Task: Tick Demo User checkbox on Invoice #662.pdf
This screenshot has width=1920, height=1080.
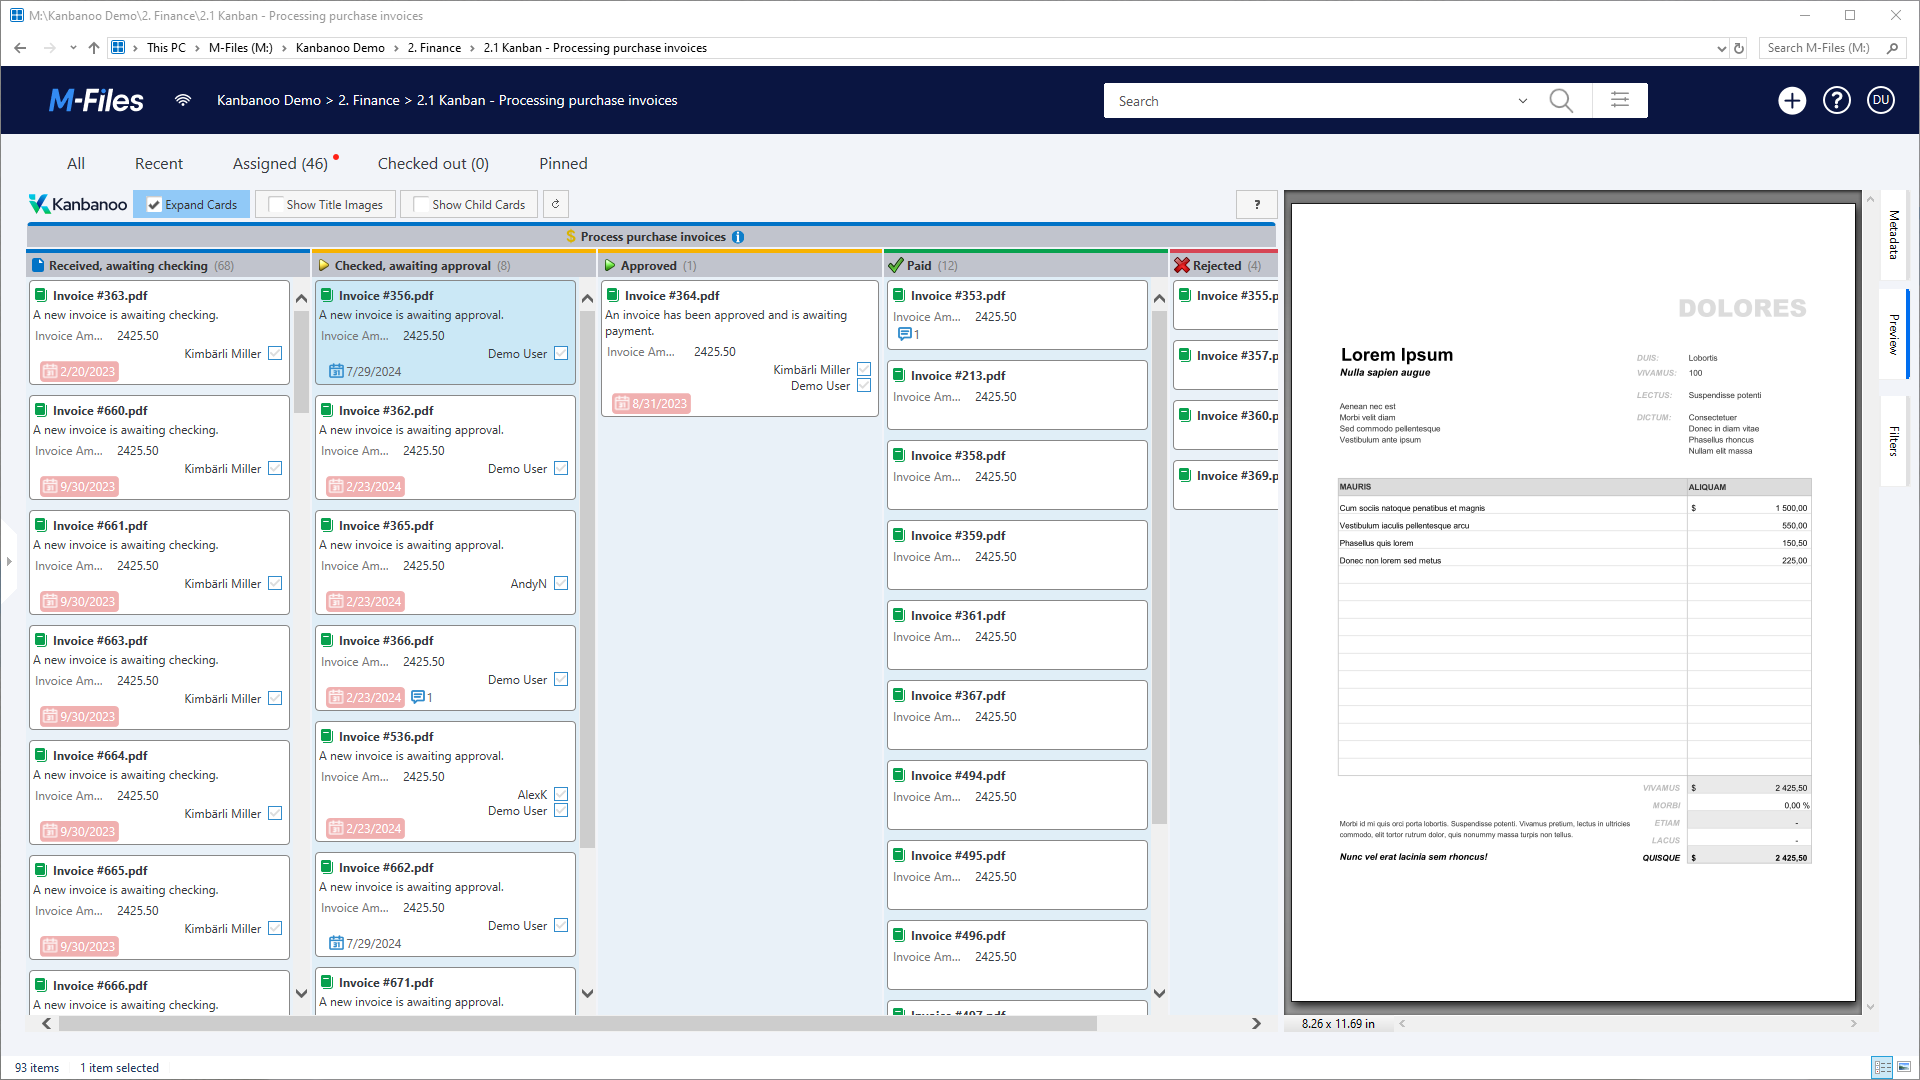Action: tap(561, 925)
